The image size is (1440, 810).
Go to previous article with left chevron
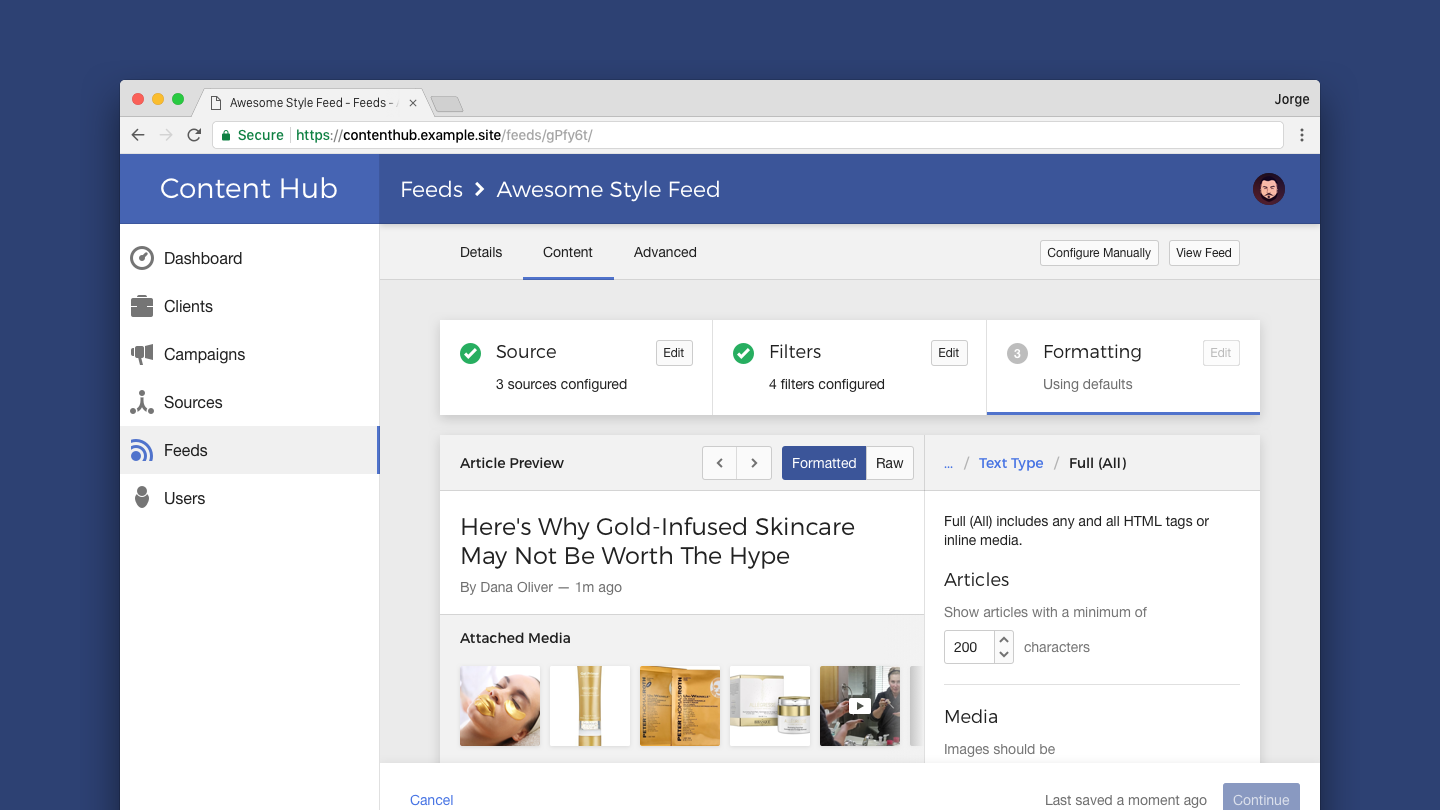tap(719, 463)
